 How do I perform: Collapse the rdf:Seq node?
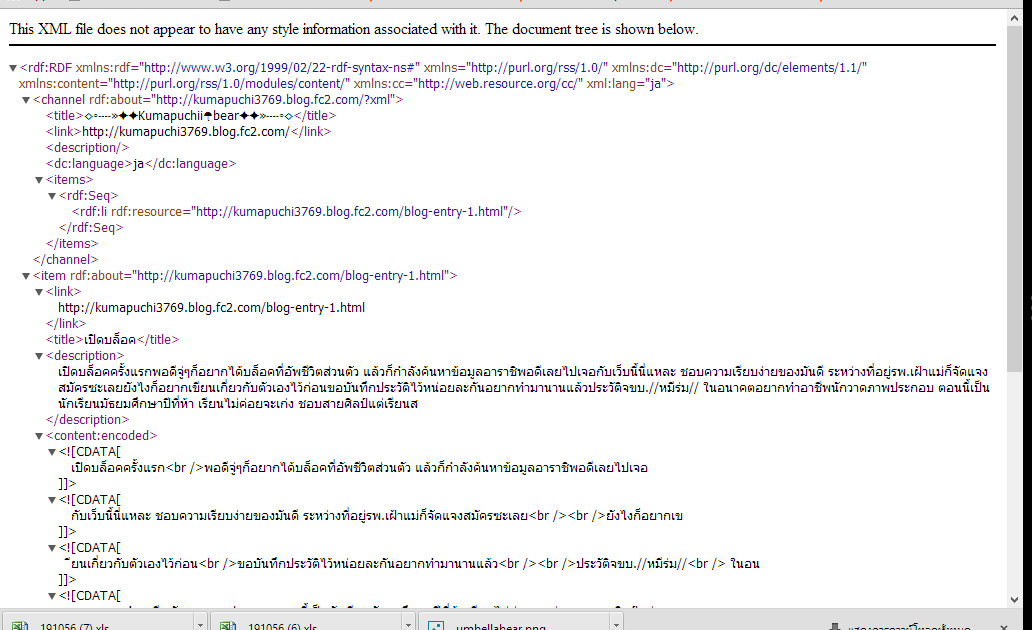point(51,196)
